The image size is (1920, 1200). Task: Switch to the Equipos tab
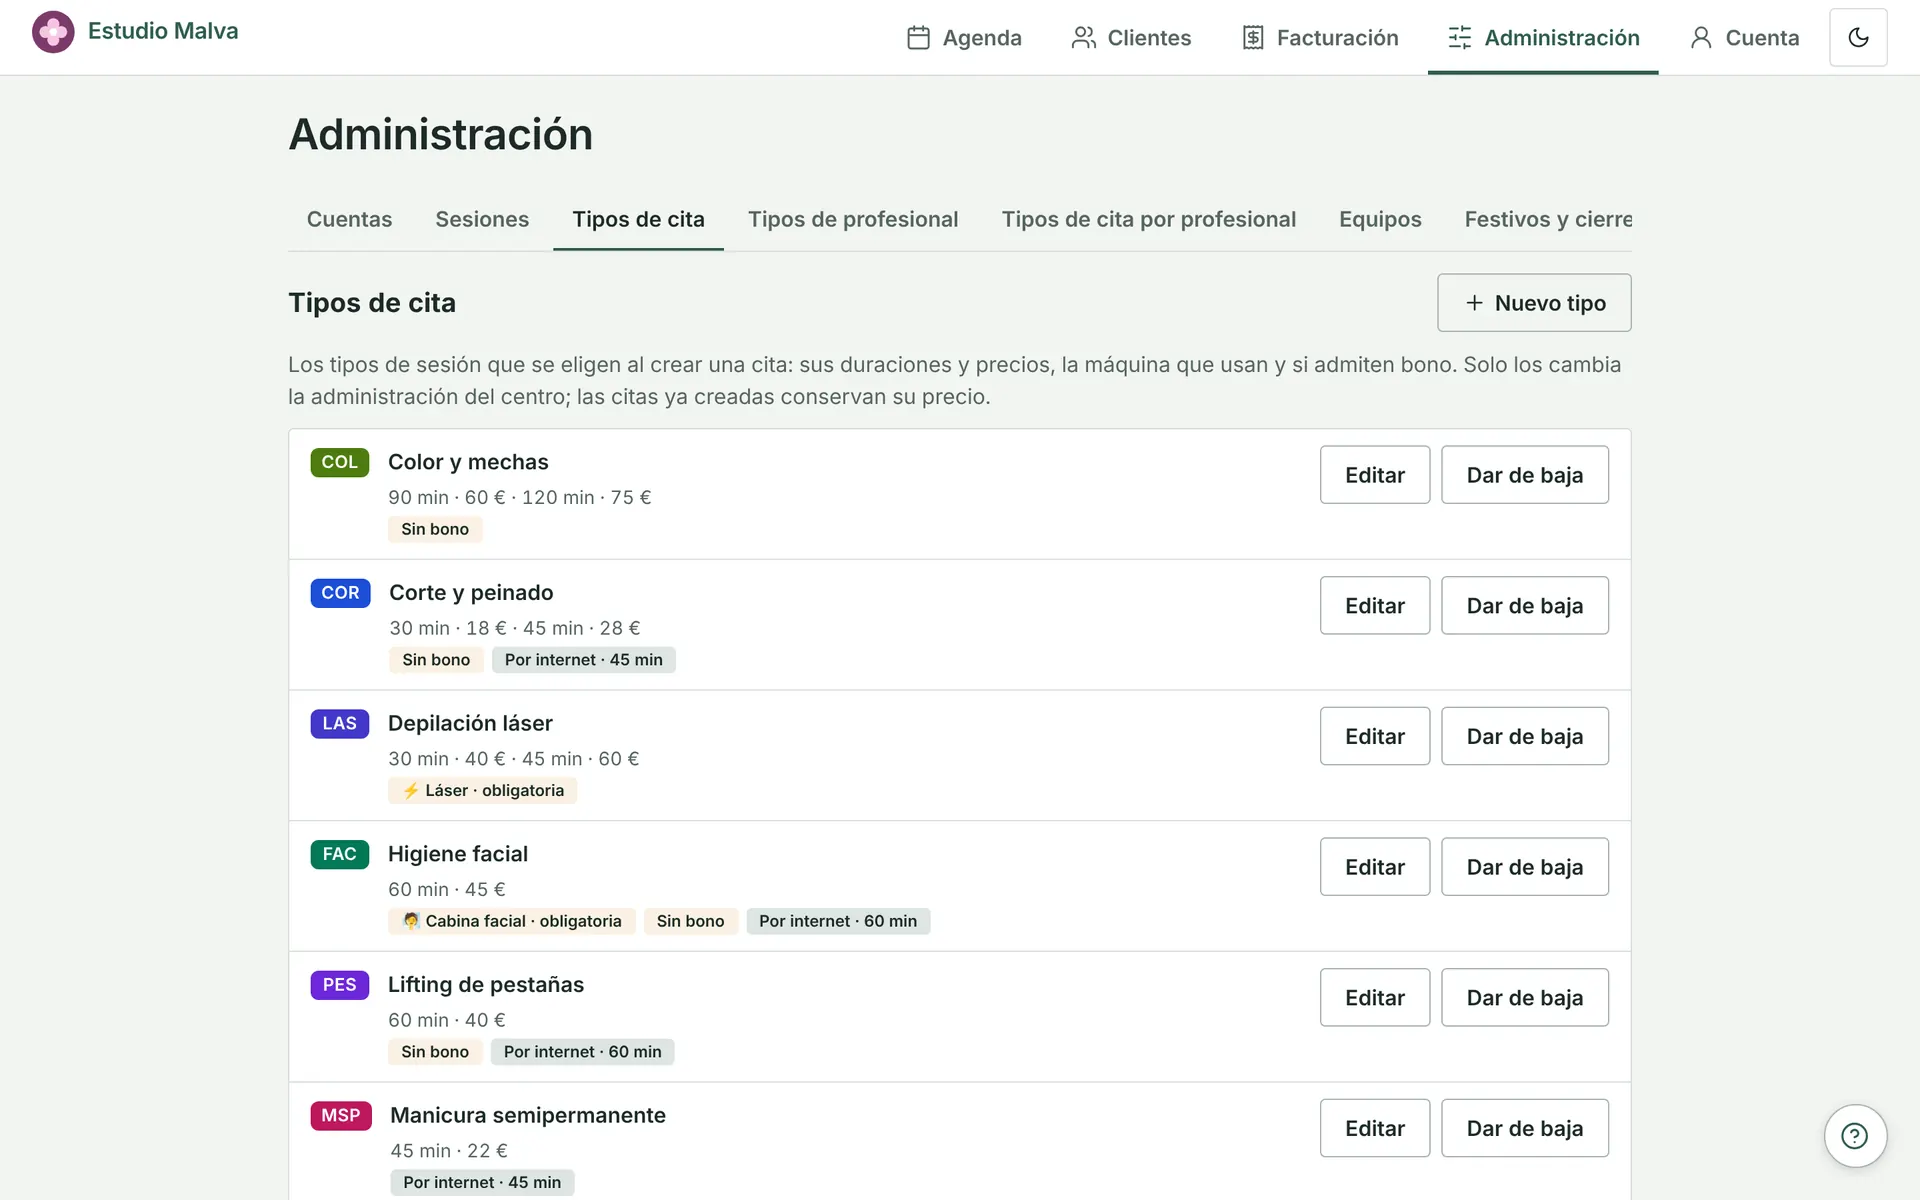click(x=1380, y=219)
